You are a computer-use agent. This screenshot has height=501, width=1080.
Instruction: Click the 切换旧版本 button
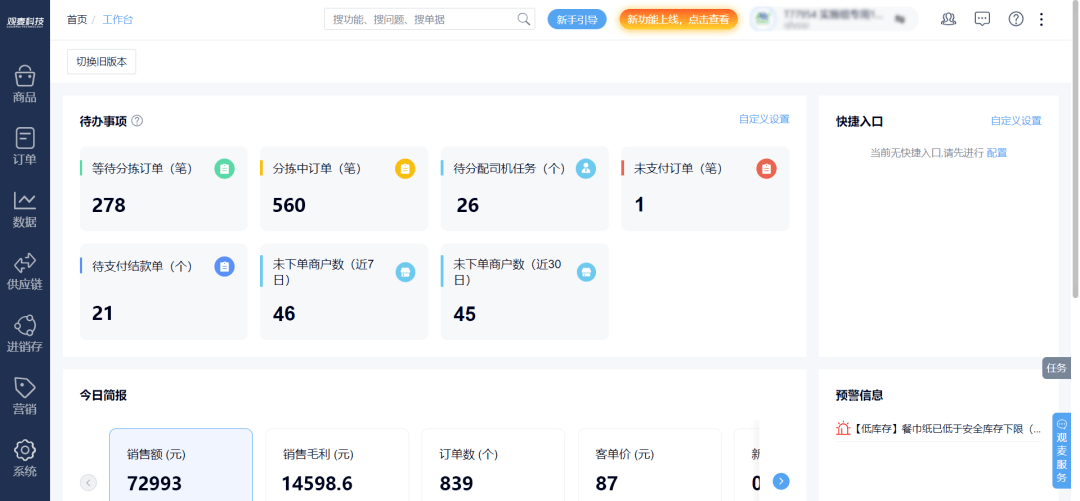coord(101,61)
